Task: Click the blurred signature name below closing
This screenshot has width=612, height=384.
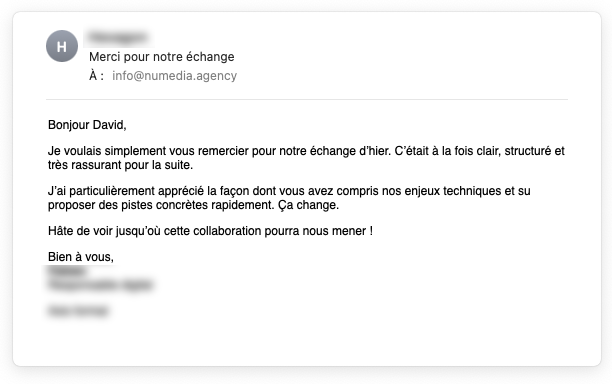Action: (x=67, y=272)
